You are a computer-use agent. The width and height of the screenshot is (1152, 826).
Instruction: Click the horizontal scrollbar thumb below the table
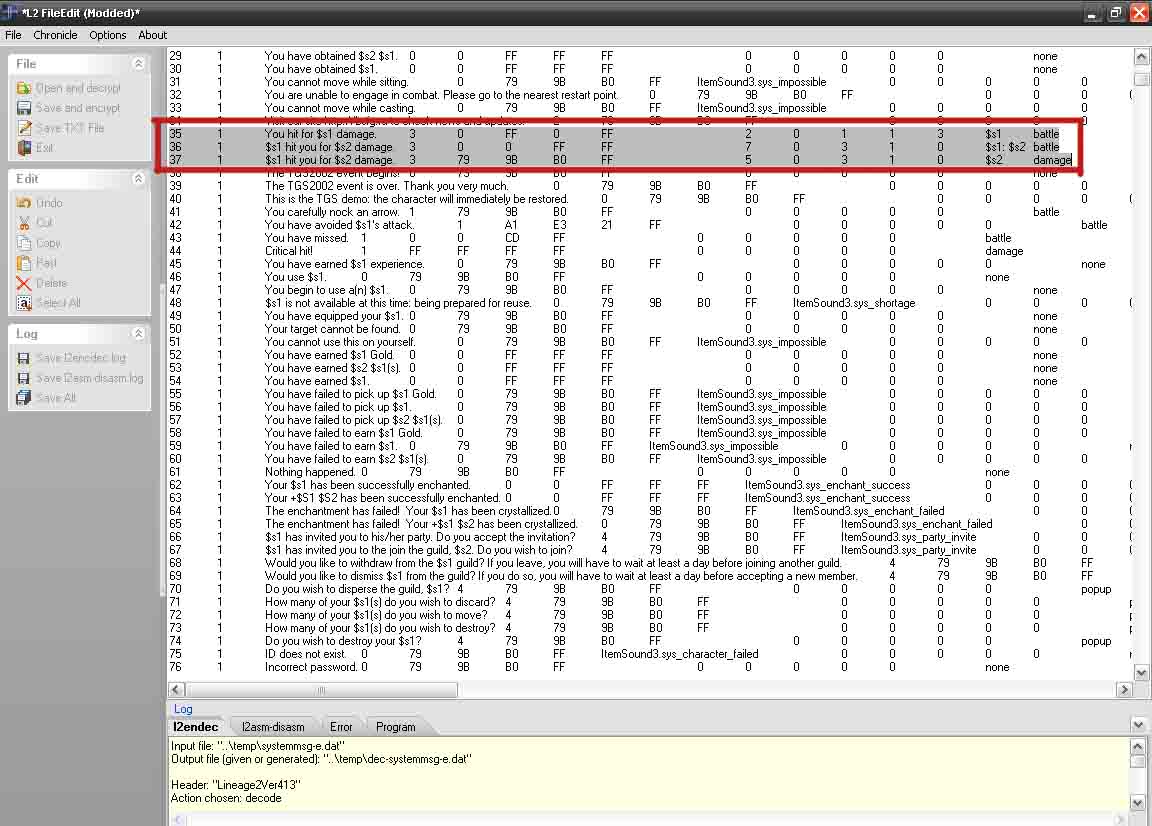pos(321,690)
